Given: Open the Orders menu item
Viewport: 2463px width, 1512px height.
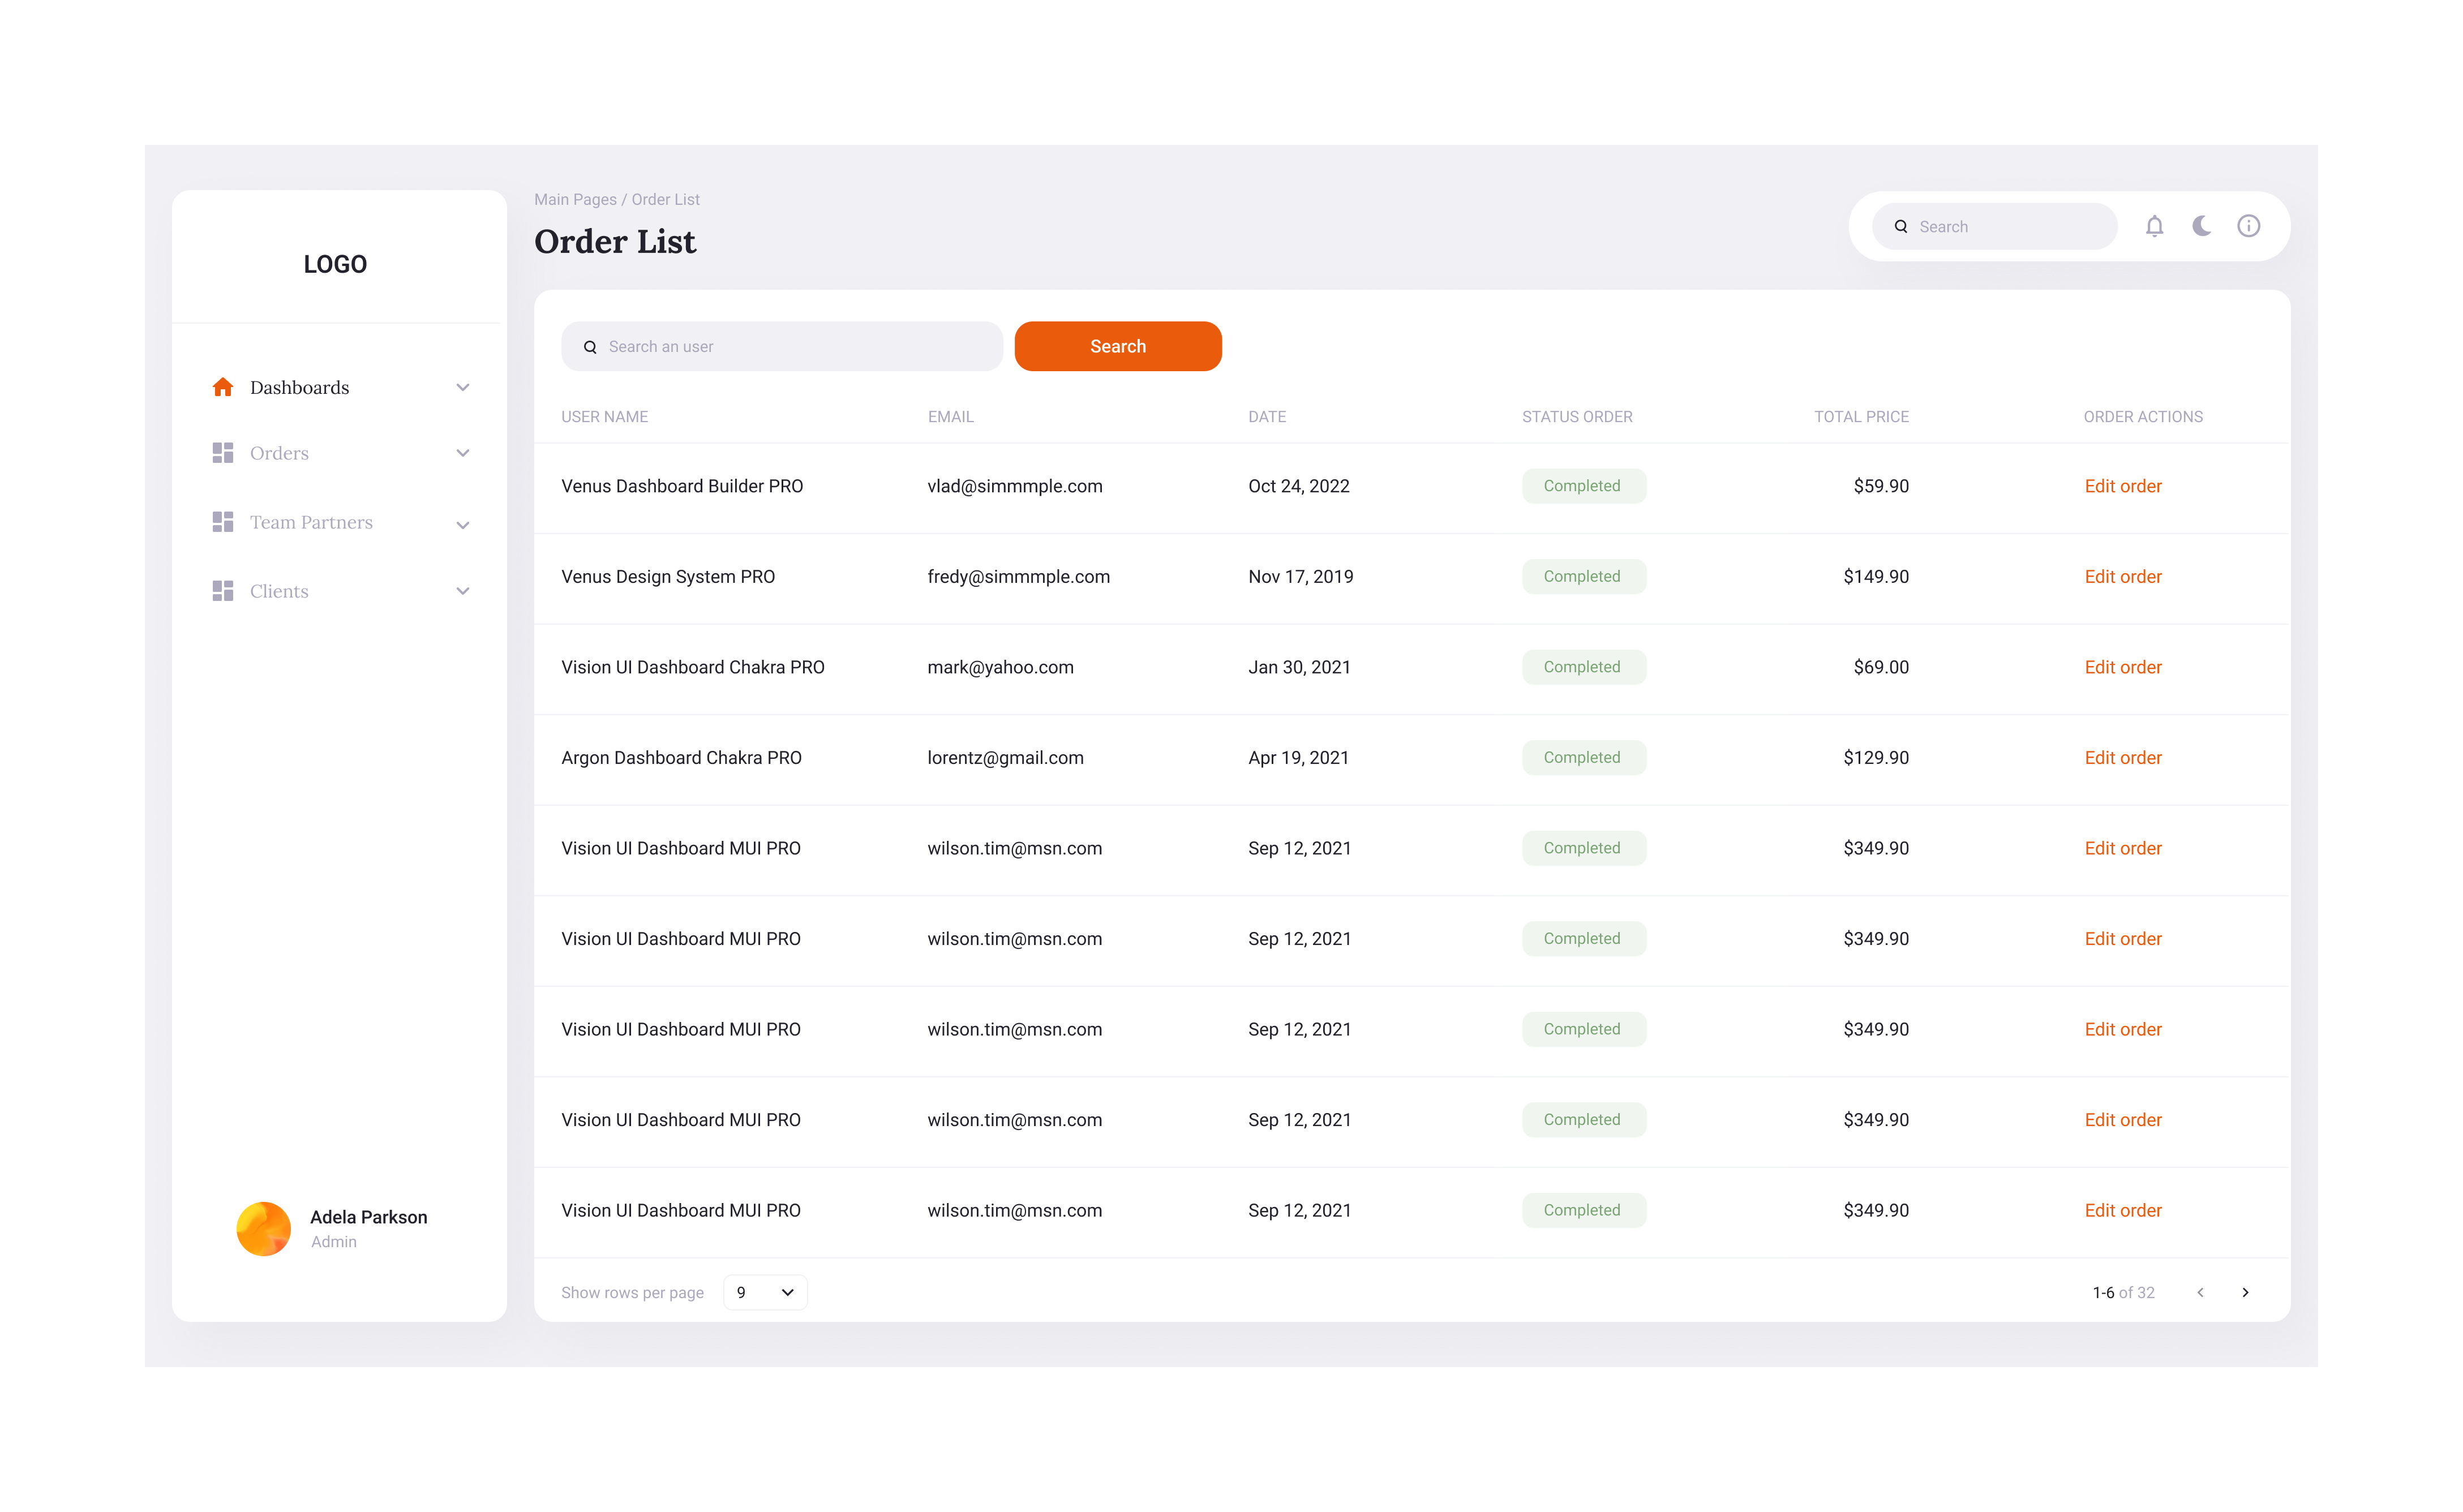Looking at the screenshot, I should (279, 453).
